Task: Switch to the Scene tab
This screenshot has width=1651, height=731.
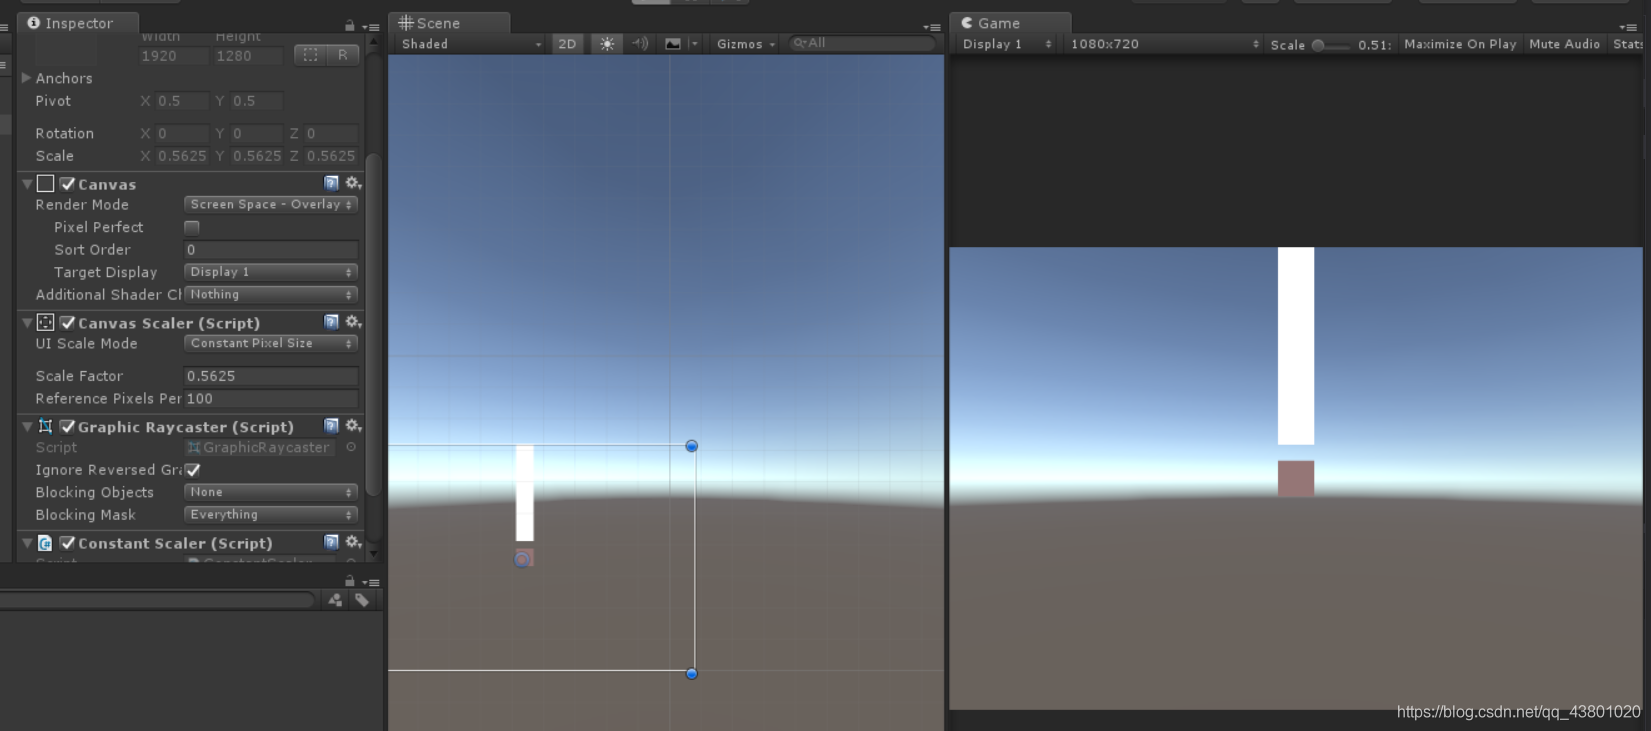Action: click(449, 23)
